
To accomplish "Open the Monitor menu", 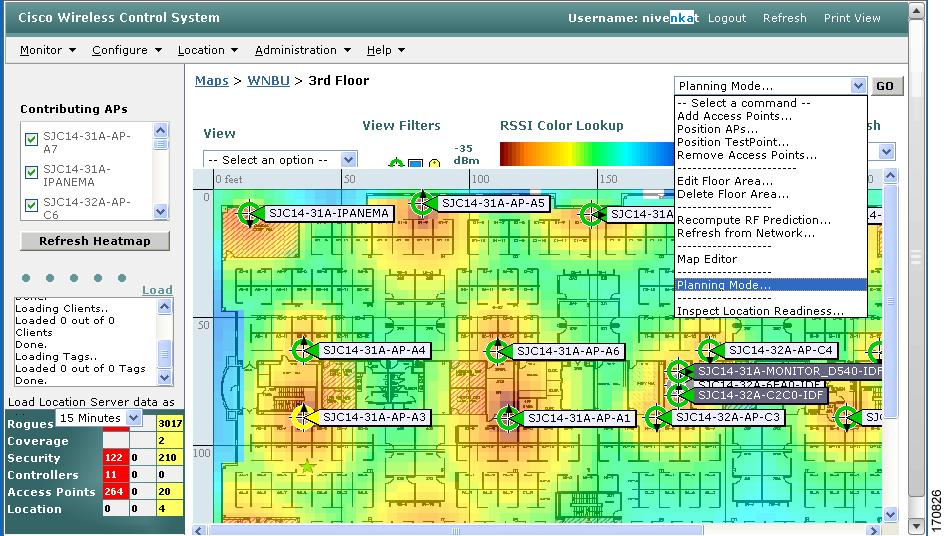I will tap(48, 50).
